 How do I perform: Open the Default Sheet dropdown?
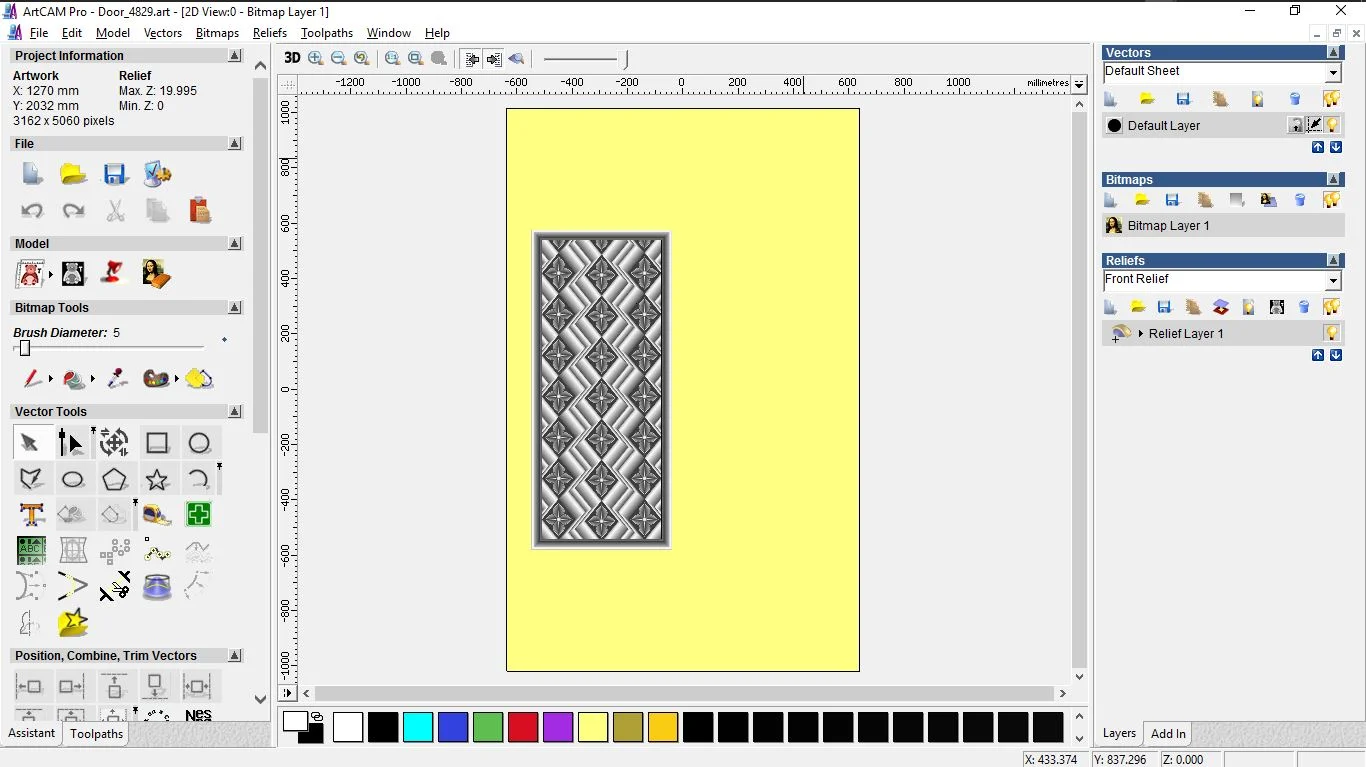click(x=1333, y=72)
